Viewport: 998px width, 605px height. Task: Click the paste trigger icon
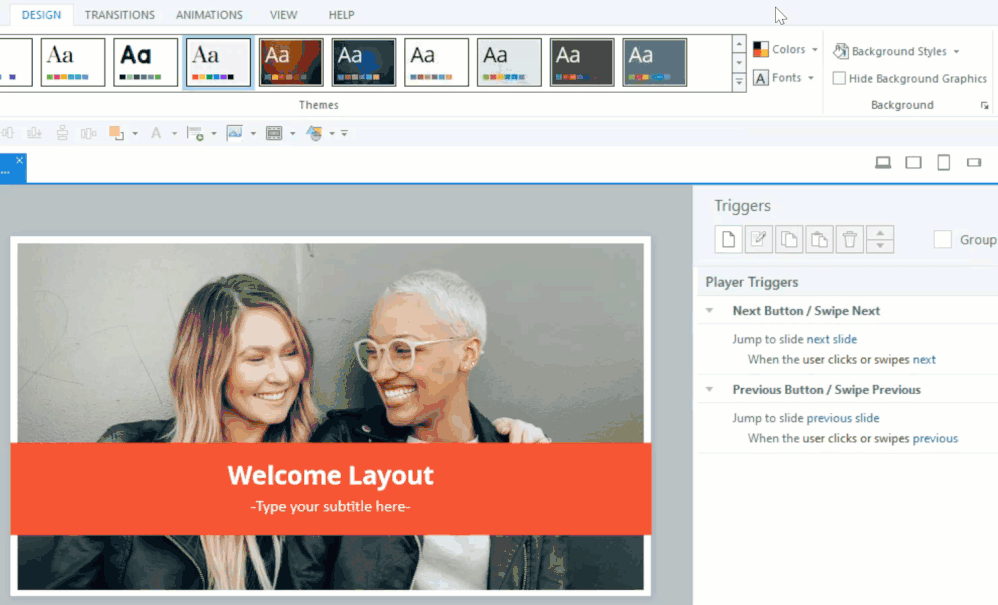click(819, 239)
